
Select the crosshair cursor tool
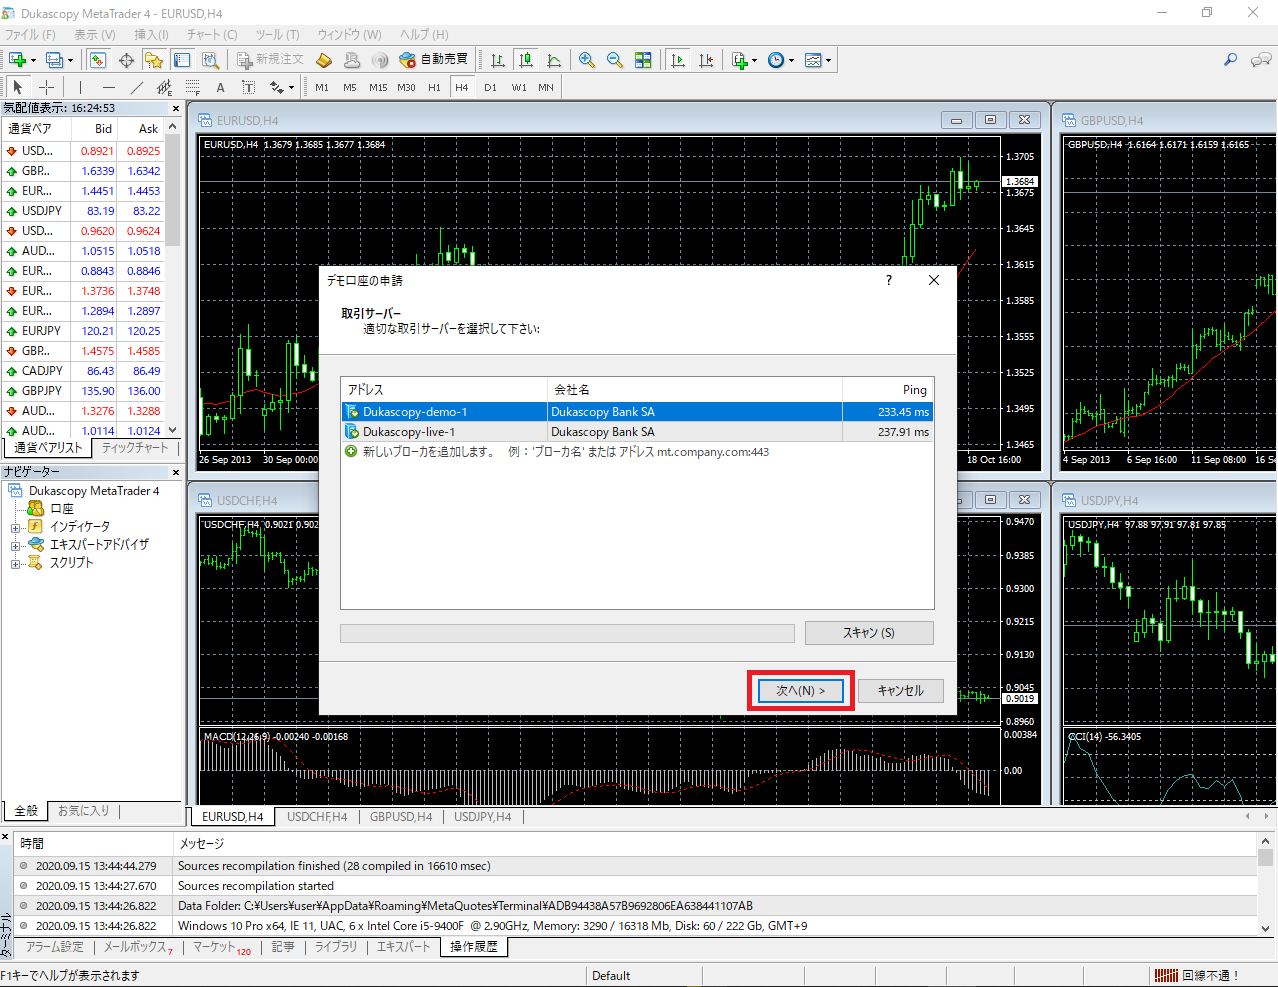click(x=46, y=87)
